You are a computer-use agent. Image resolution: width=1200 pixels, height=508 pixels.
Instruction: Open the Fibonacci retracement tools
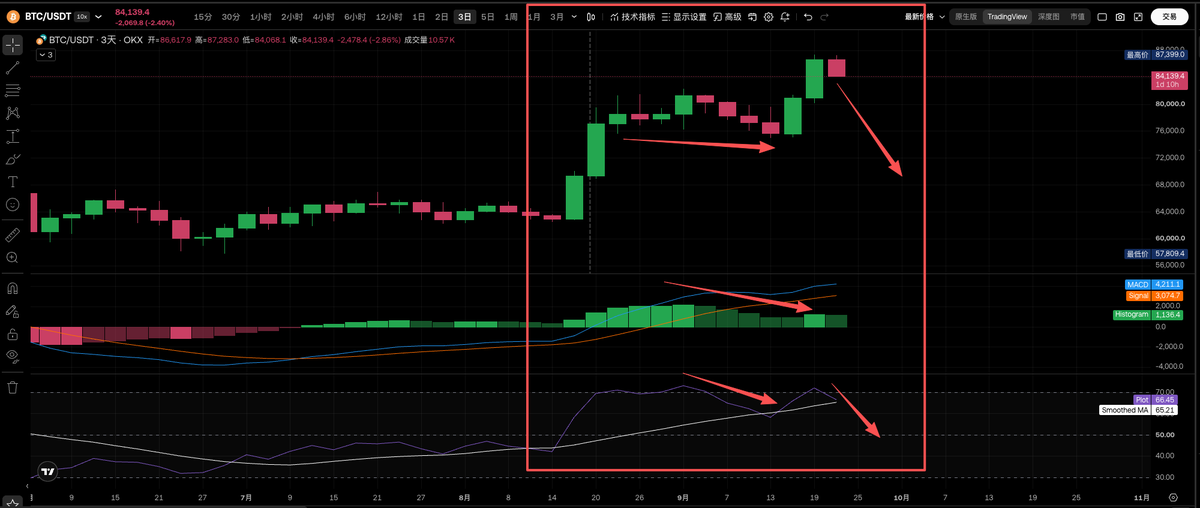[13, 91]
